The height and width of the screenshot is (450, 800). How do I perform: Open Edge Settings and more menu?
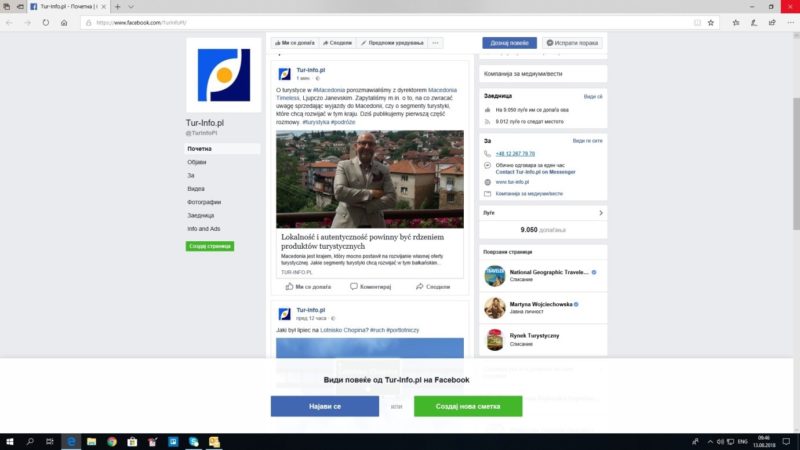[x=790, y=22]
